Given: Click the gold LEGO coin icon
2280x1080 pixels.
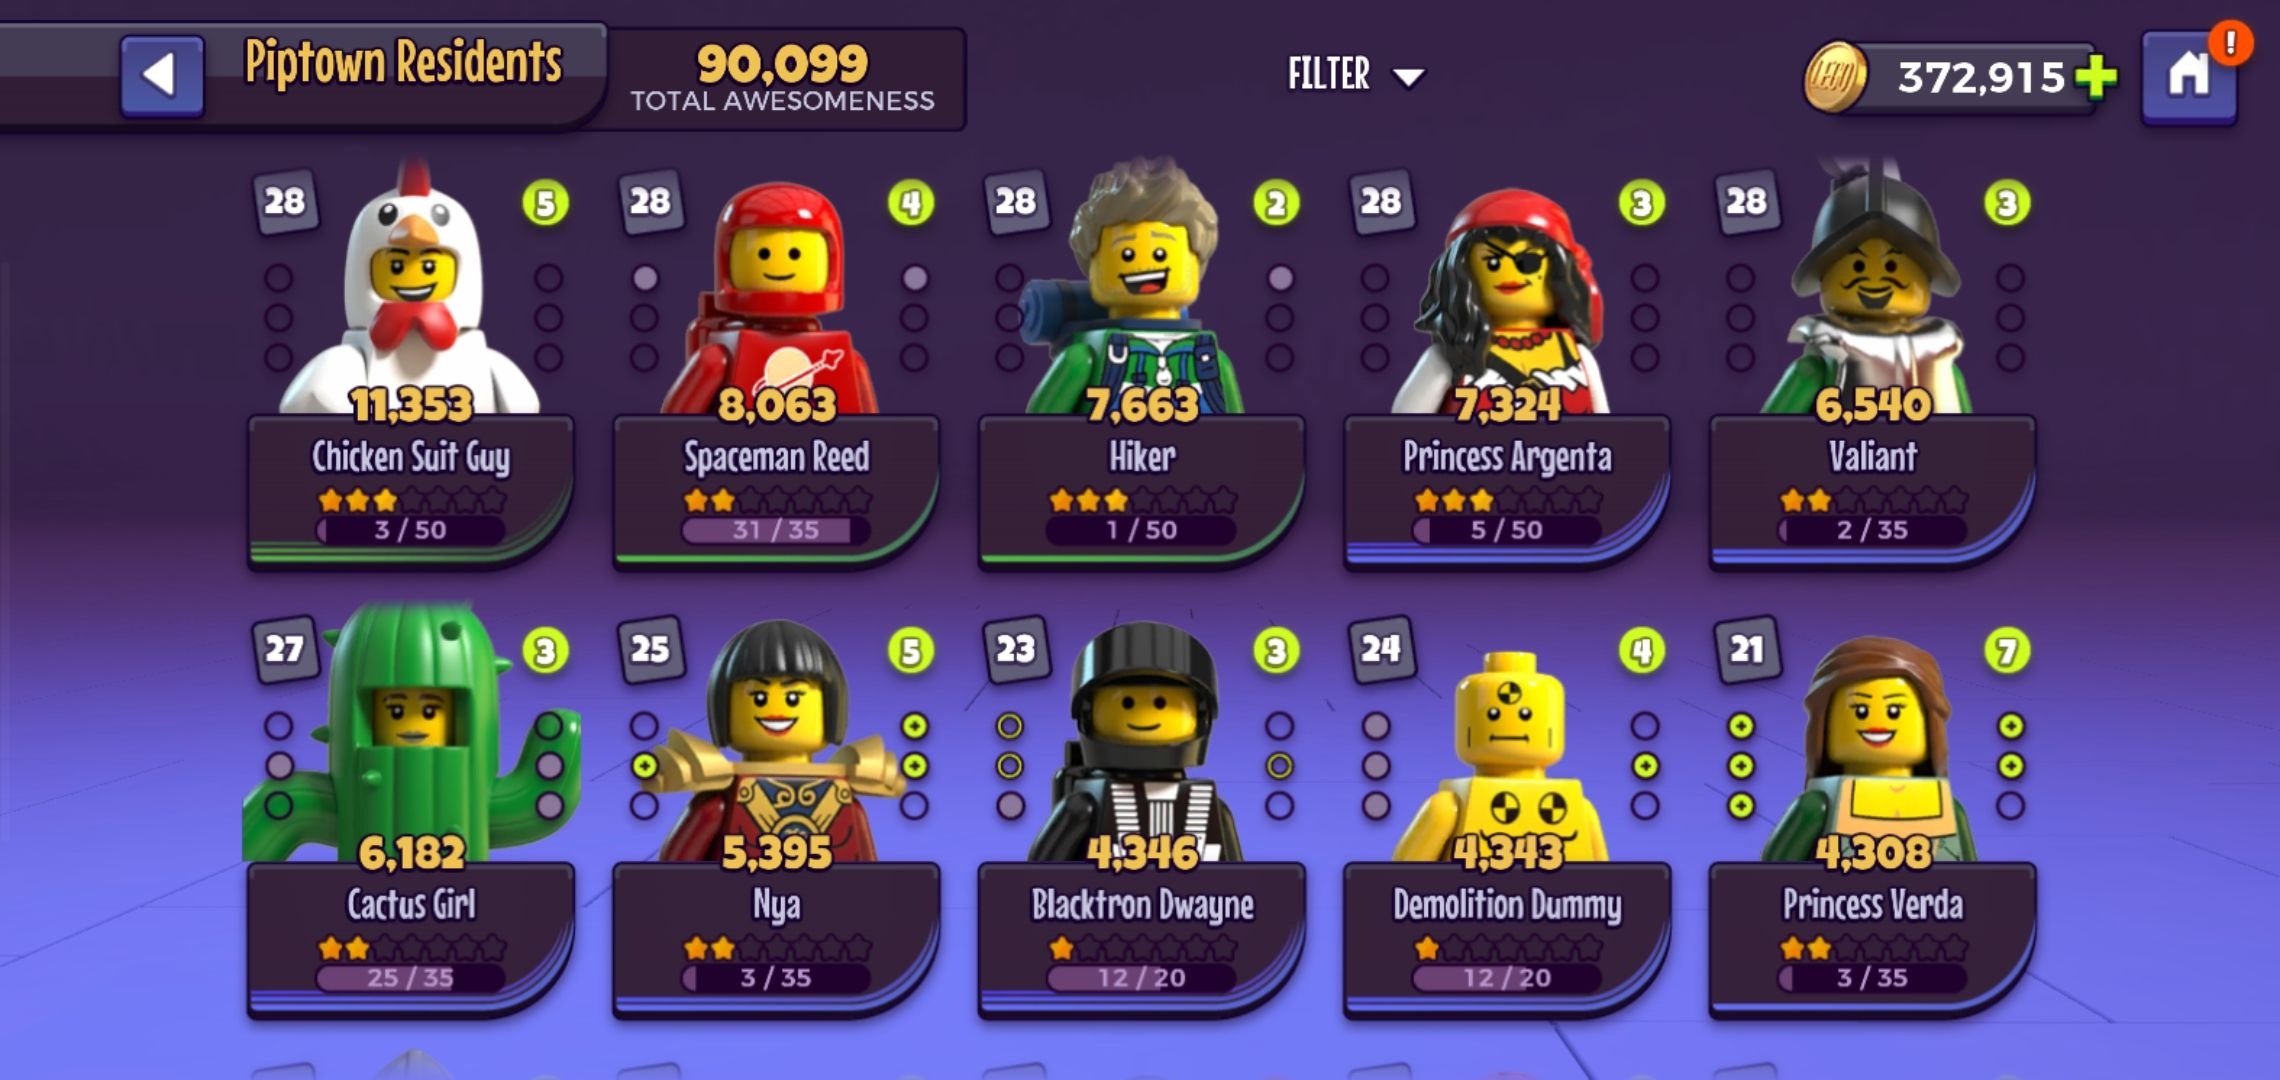Looking at the screenshot, I should pos(1834,77).
